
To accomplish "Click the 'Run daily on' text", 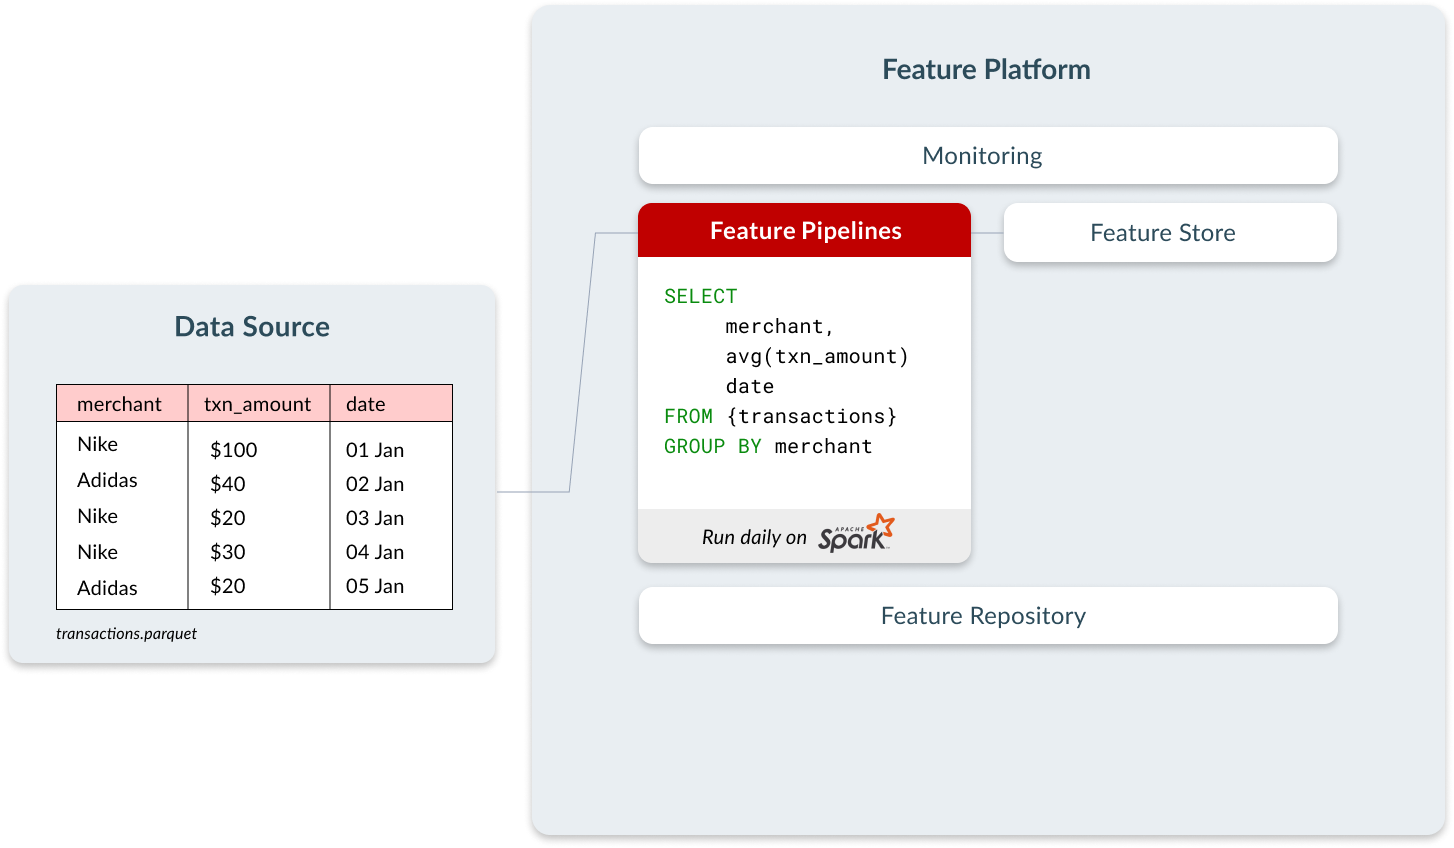I will tap(754, 537).
